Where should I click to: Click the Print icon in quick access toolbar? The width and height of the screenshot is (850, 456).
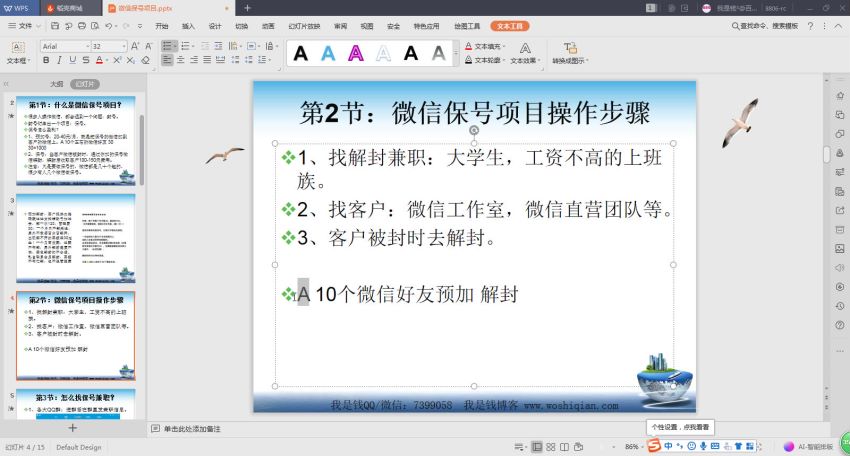pos(82,25)
